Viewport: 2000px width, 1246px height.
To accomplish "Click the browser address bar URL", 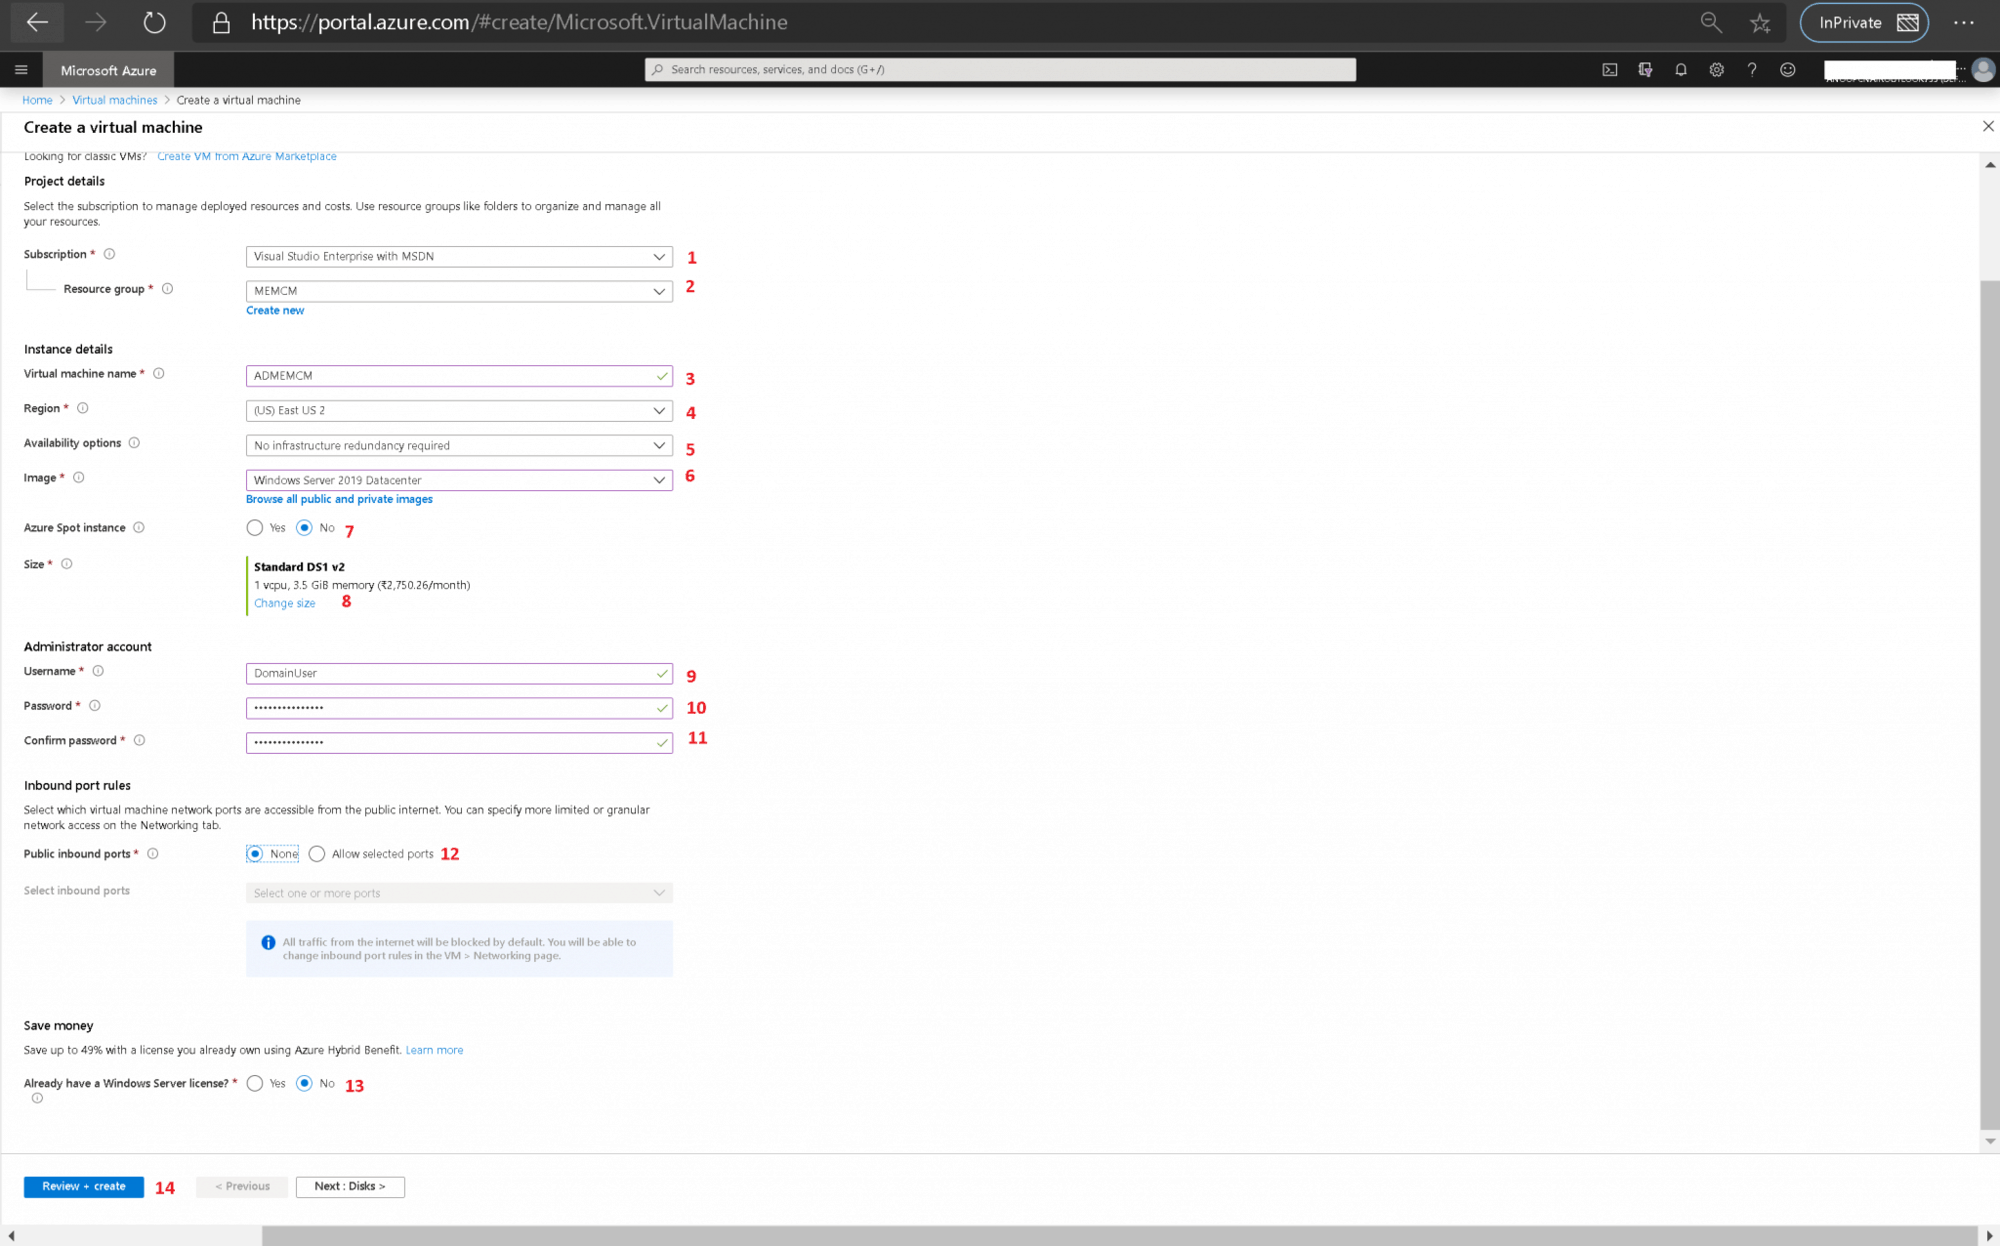I will click(x=519, y=22).
